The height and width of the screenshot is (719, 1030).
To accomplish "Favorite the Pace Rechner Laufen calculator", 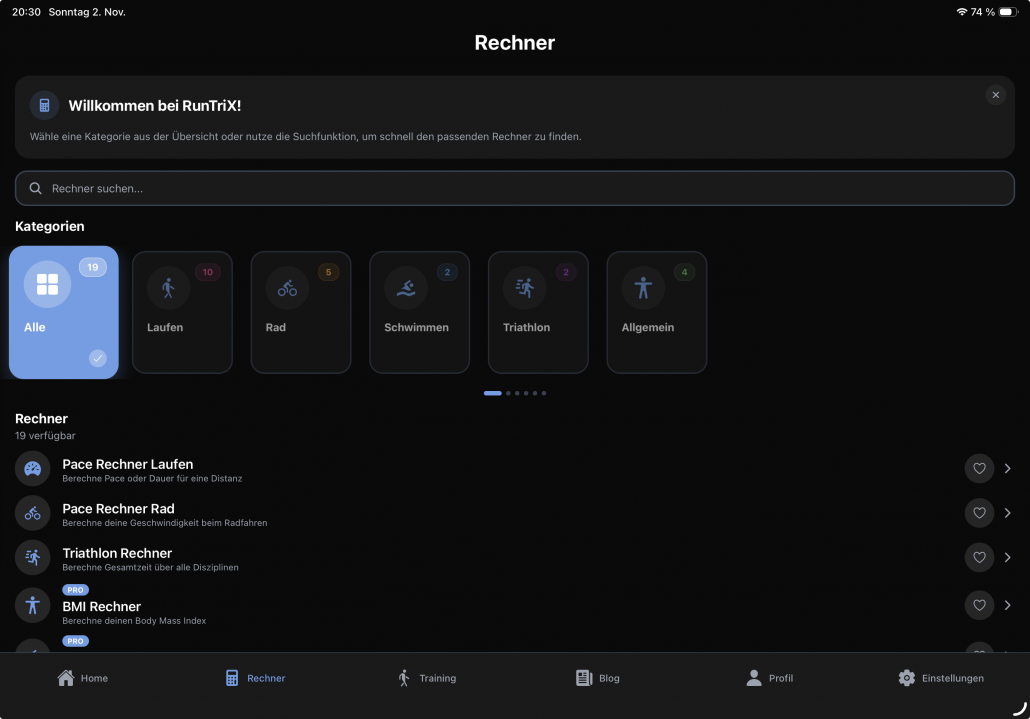I will tap(979, 468).
